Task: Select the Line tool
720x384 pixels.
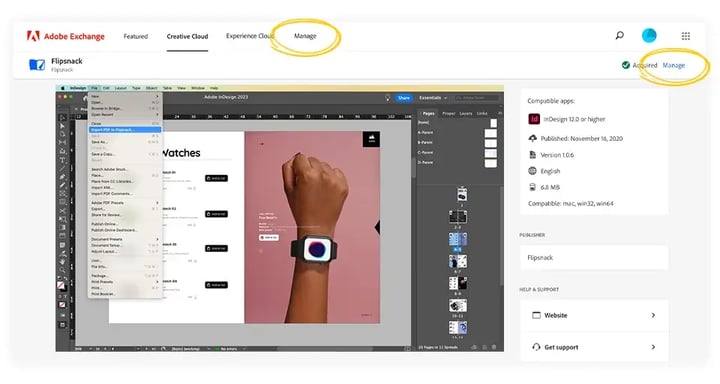Action: click(x=62, y=169)
